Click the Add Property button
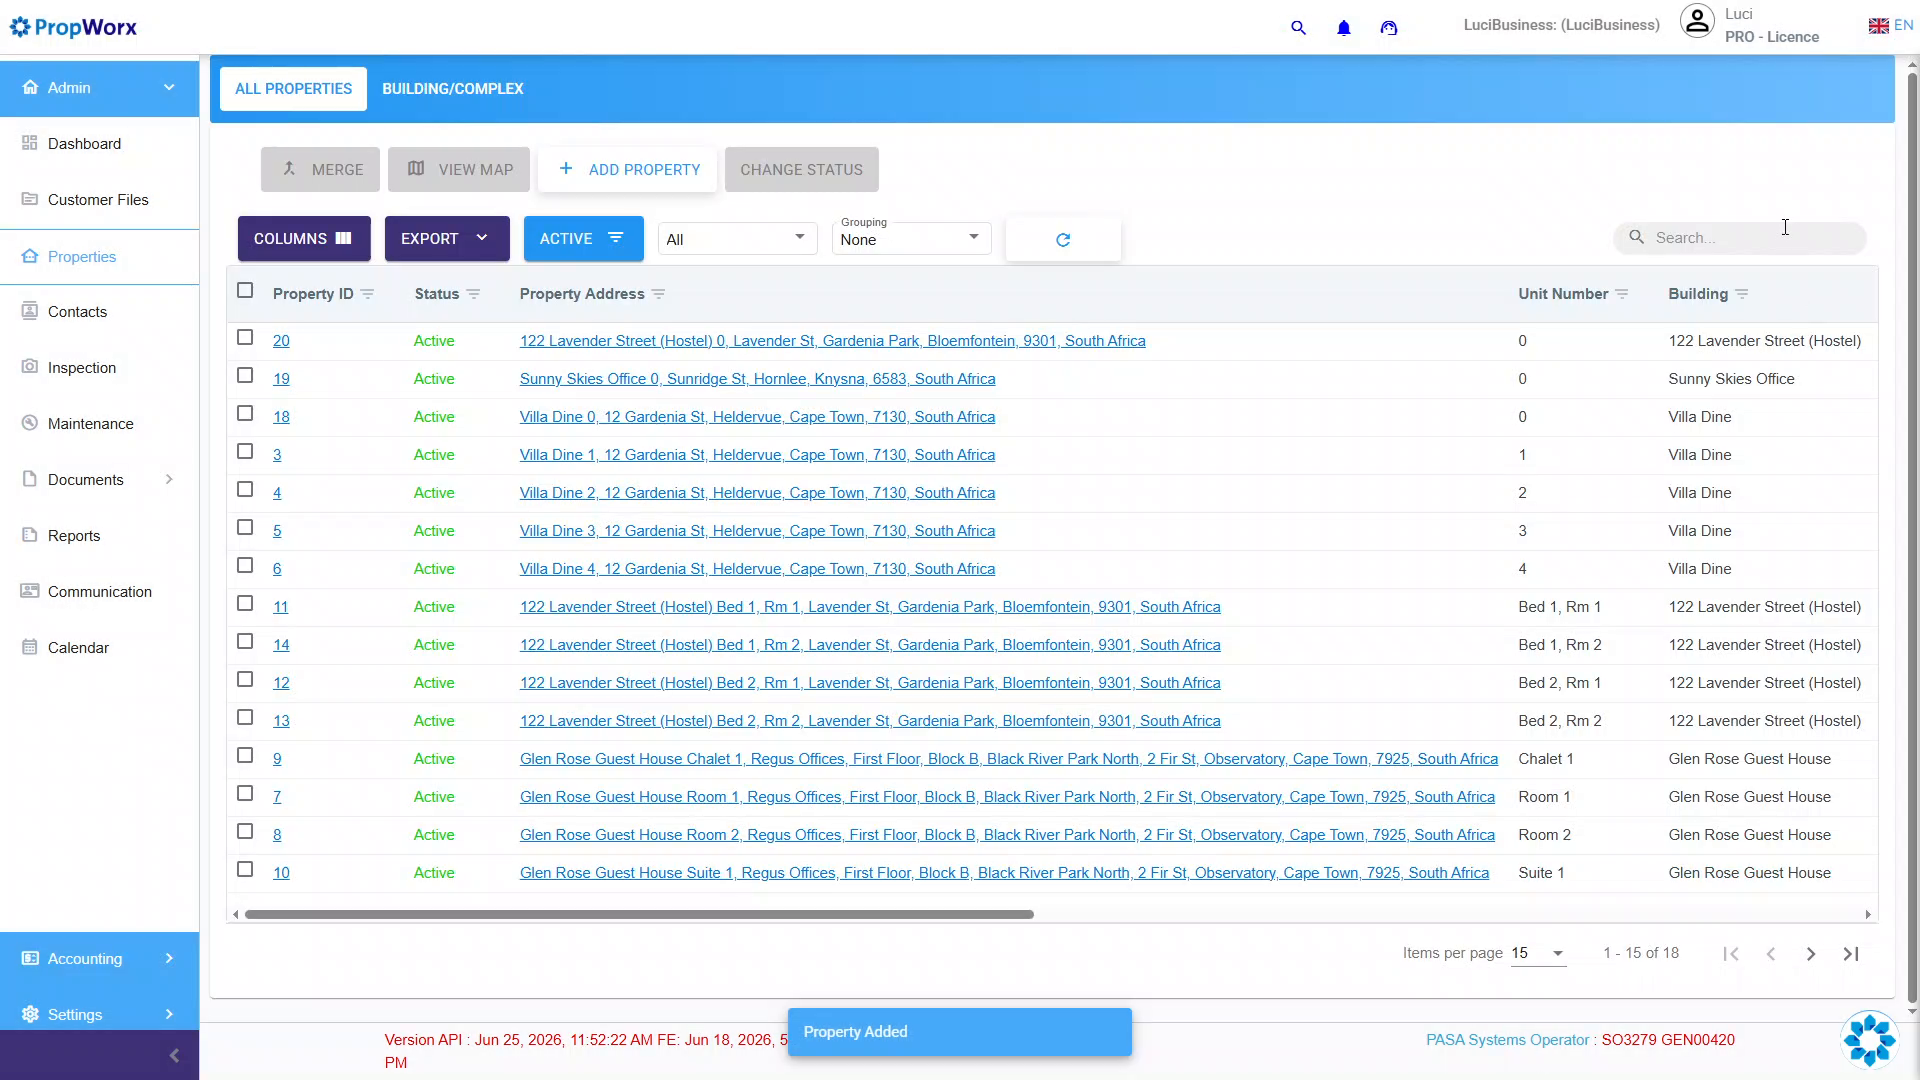The width and height of the screenshot is (1920, 1080). [628, 170]
